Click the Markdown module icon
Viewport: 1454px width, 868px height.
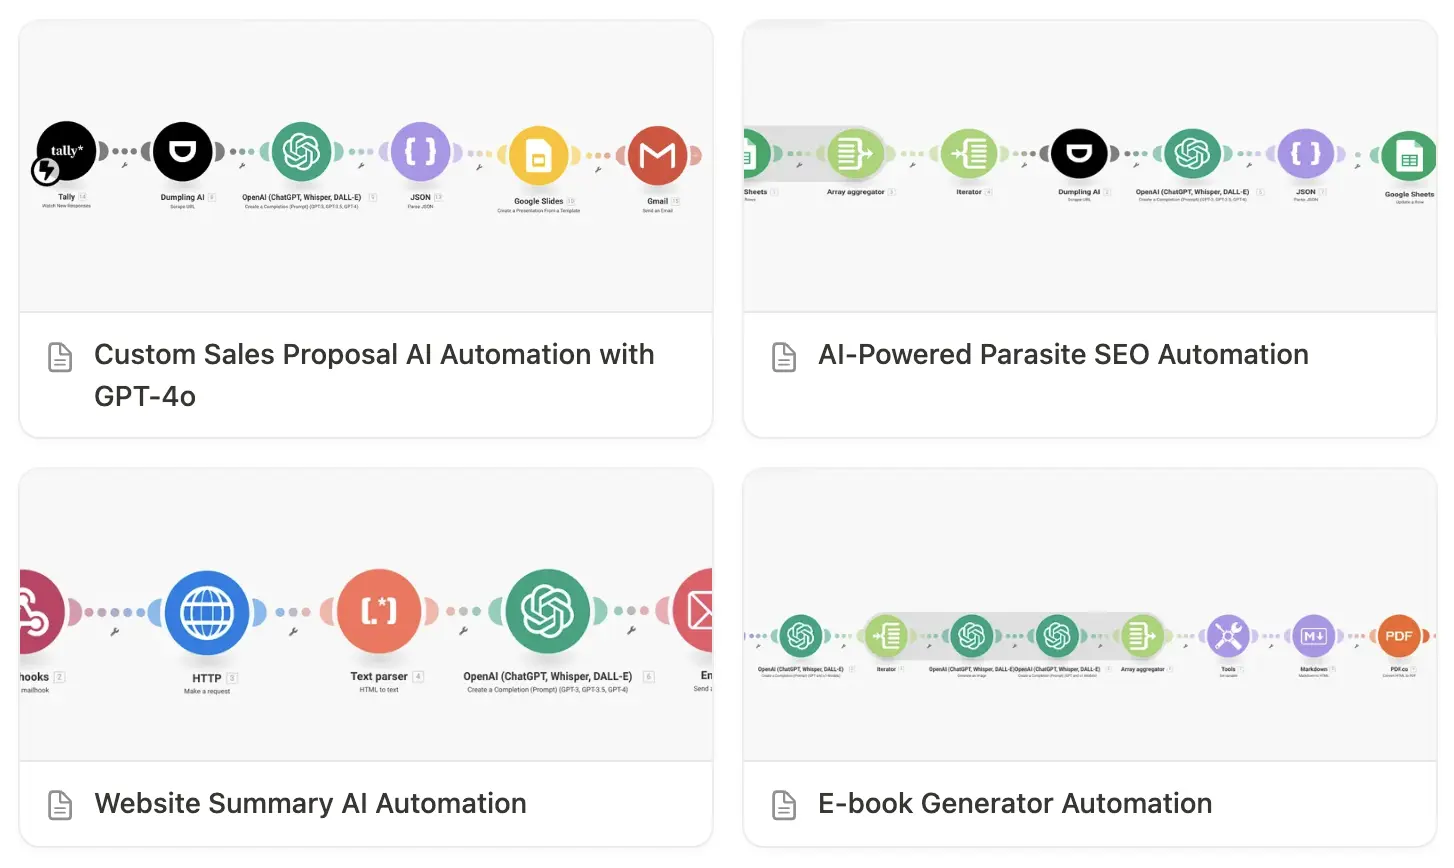pyautogui.click(x=1314, y=636)
